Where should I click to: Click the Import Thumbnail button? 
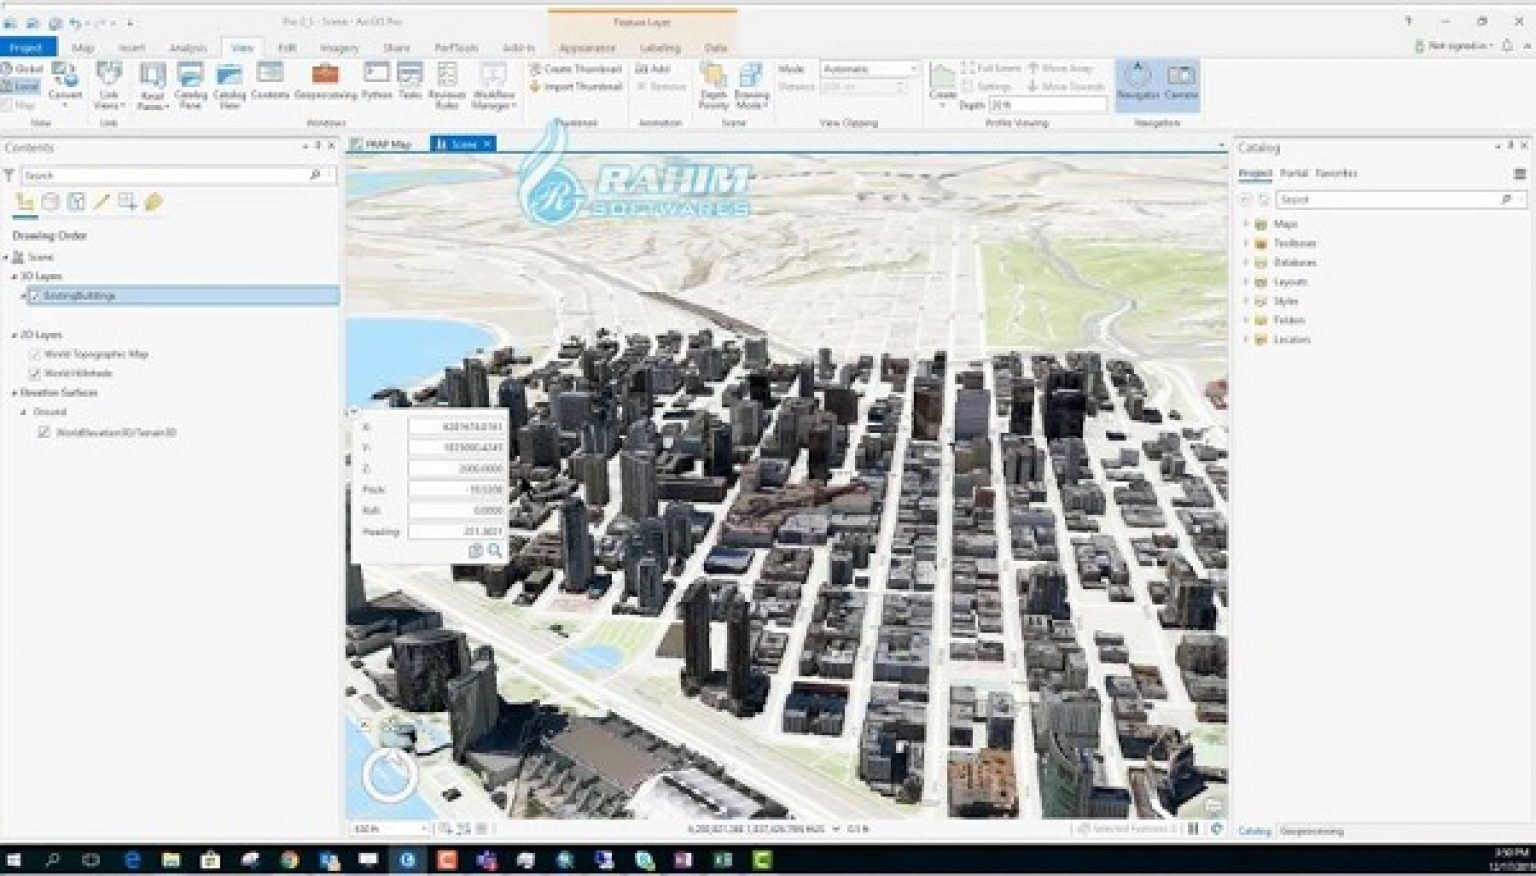577,86
